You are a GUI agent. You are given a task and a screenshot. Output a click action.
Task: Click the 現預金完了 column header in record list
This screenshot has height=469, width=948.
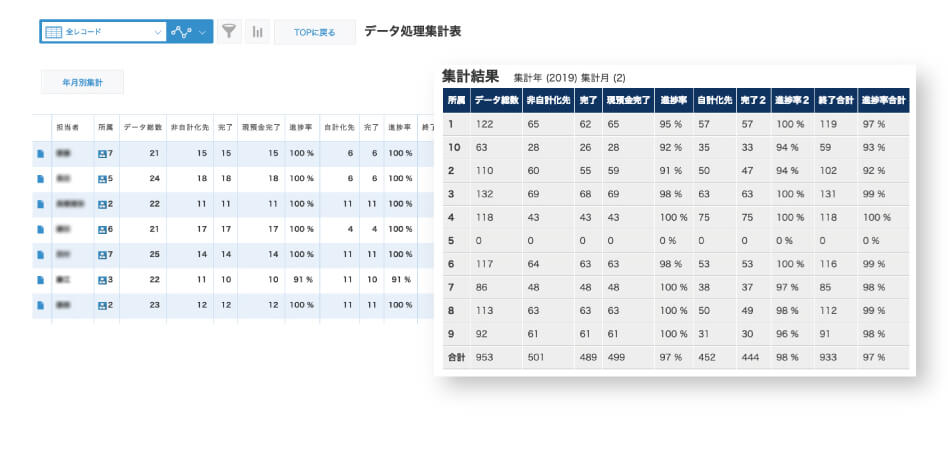(x=261, y=128)
